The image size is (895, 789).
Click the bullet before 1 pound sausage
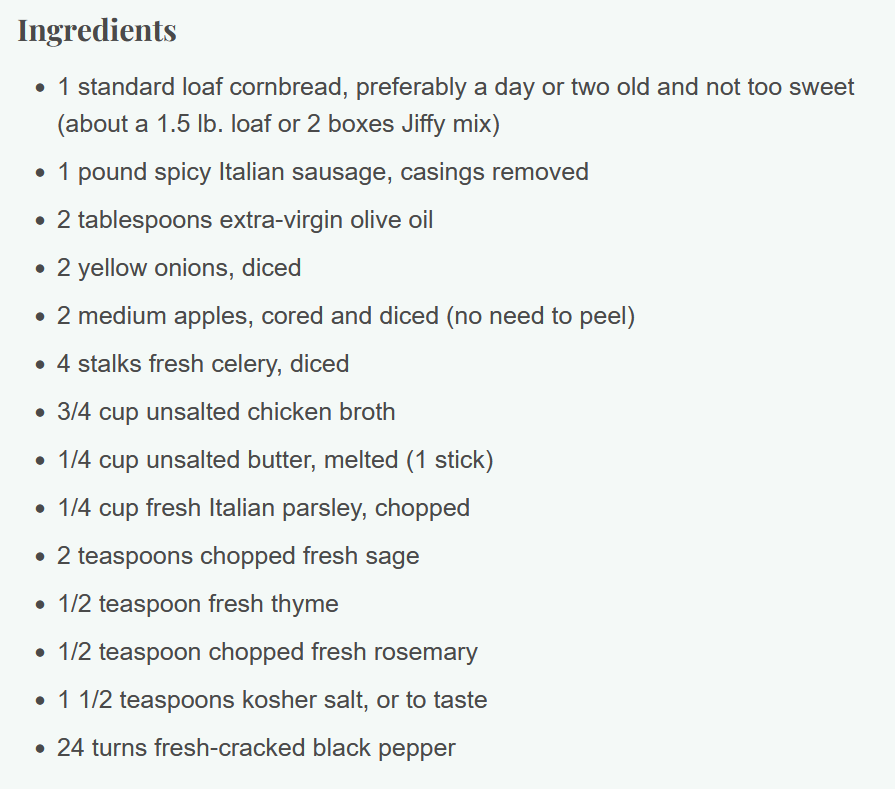[x=39, y=172]
